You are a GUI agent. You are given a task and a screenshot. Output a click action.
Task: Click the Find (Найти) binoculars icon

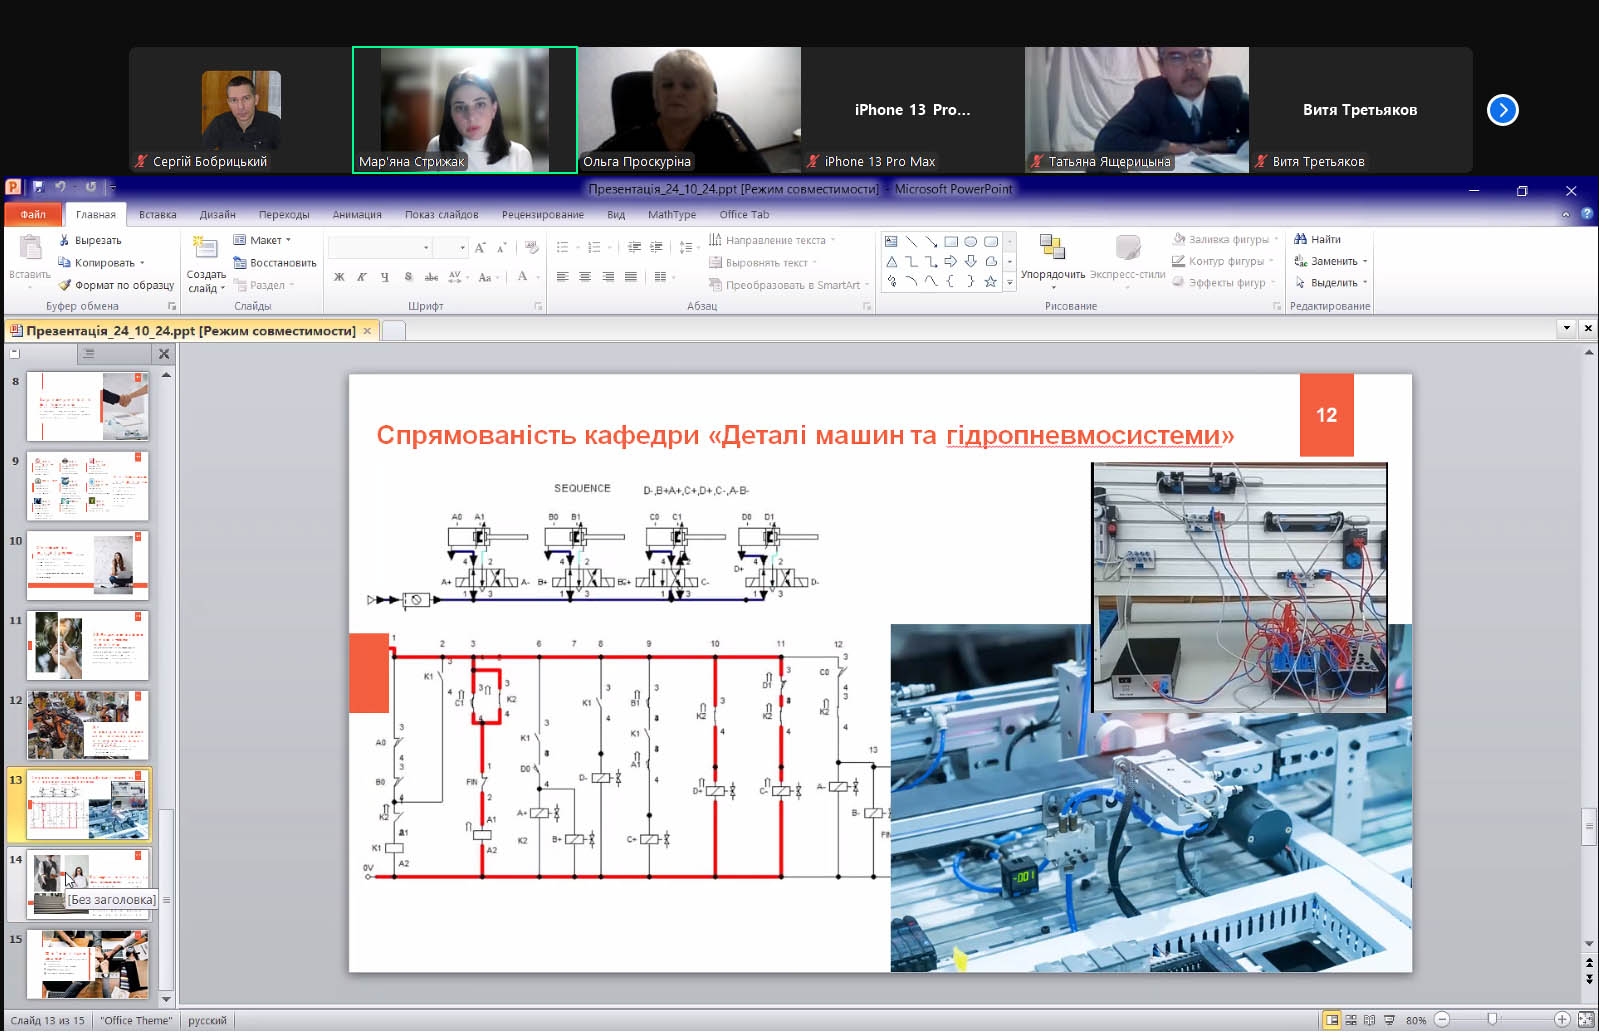[1300, 239]
